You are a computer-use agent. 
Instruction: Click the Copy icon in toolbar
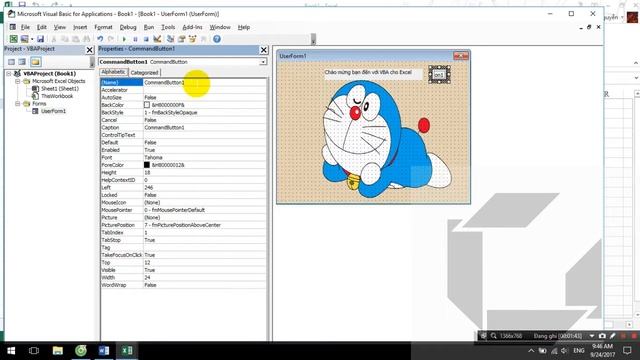point(64,39)
